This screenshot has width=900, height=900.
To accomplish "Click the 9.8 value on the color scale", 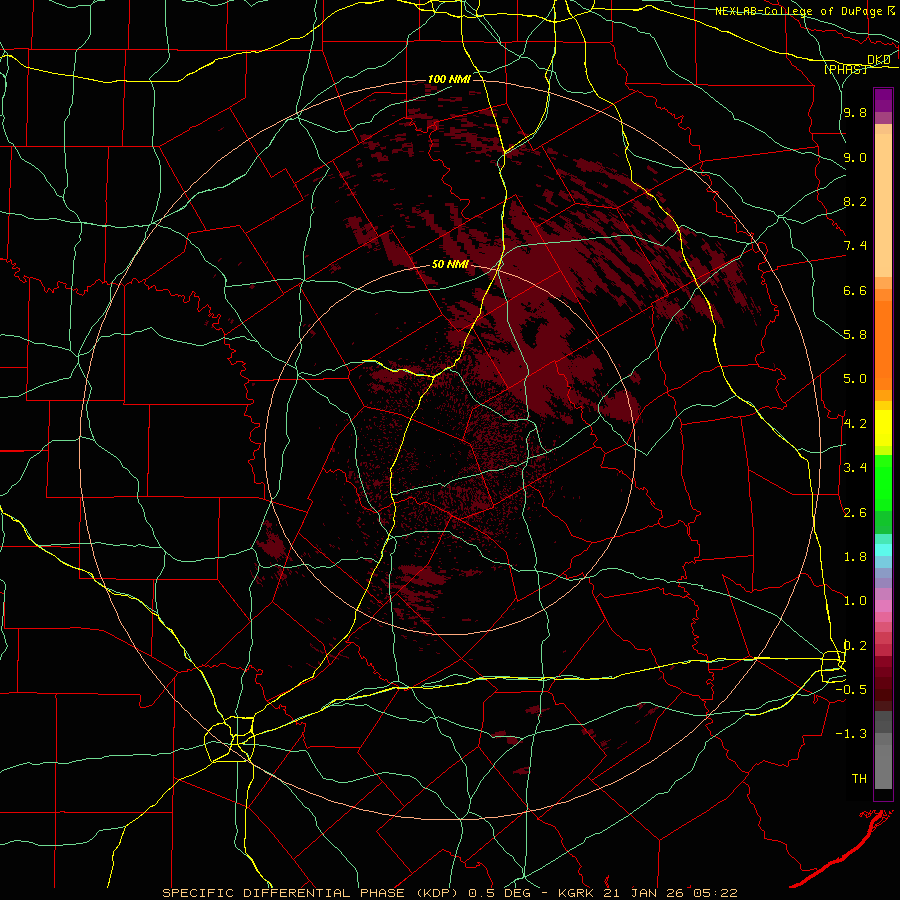I will (855, 112).
